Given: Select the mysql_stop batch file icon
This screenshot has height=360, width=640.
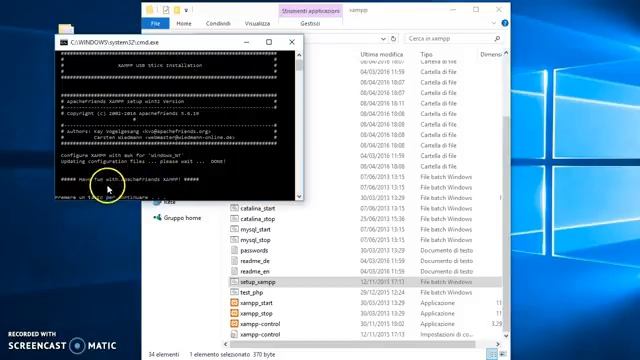Looking at the screenshot, I should tap(234, 240).
